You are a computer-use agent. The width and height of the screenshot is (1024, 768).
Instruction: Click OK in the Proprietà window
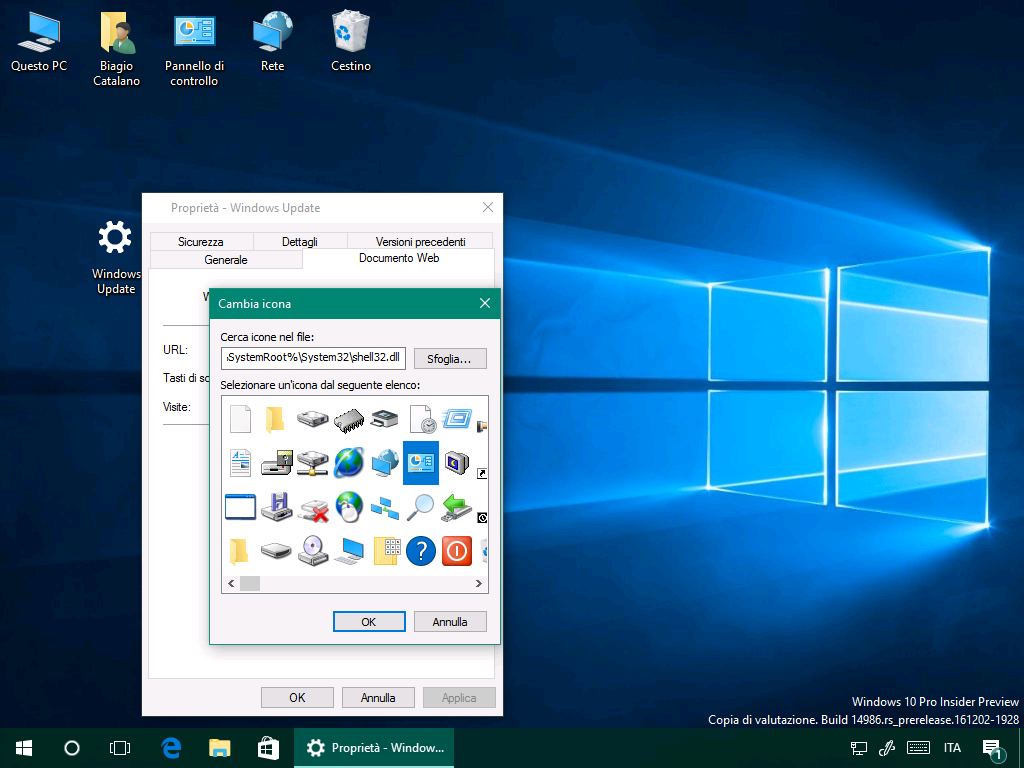pyautogui.click(x=297, y=697)
